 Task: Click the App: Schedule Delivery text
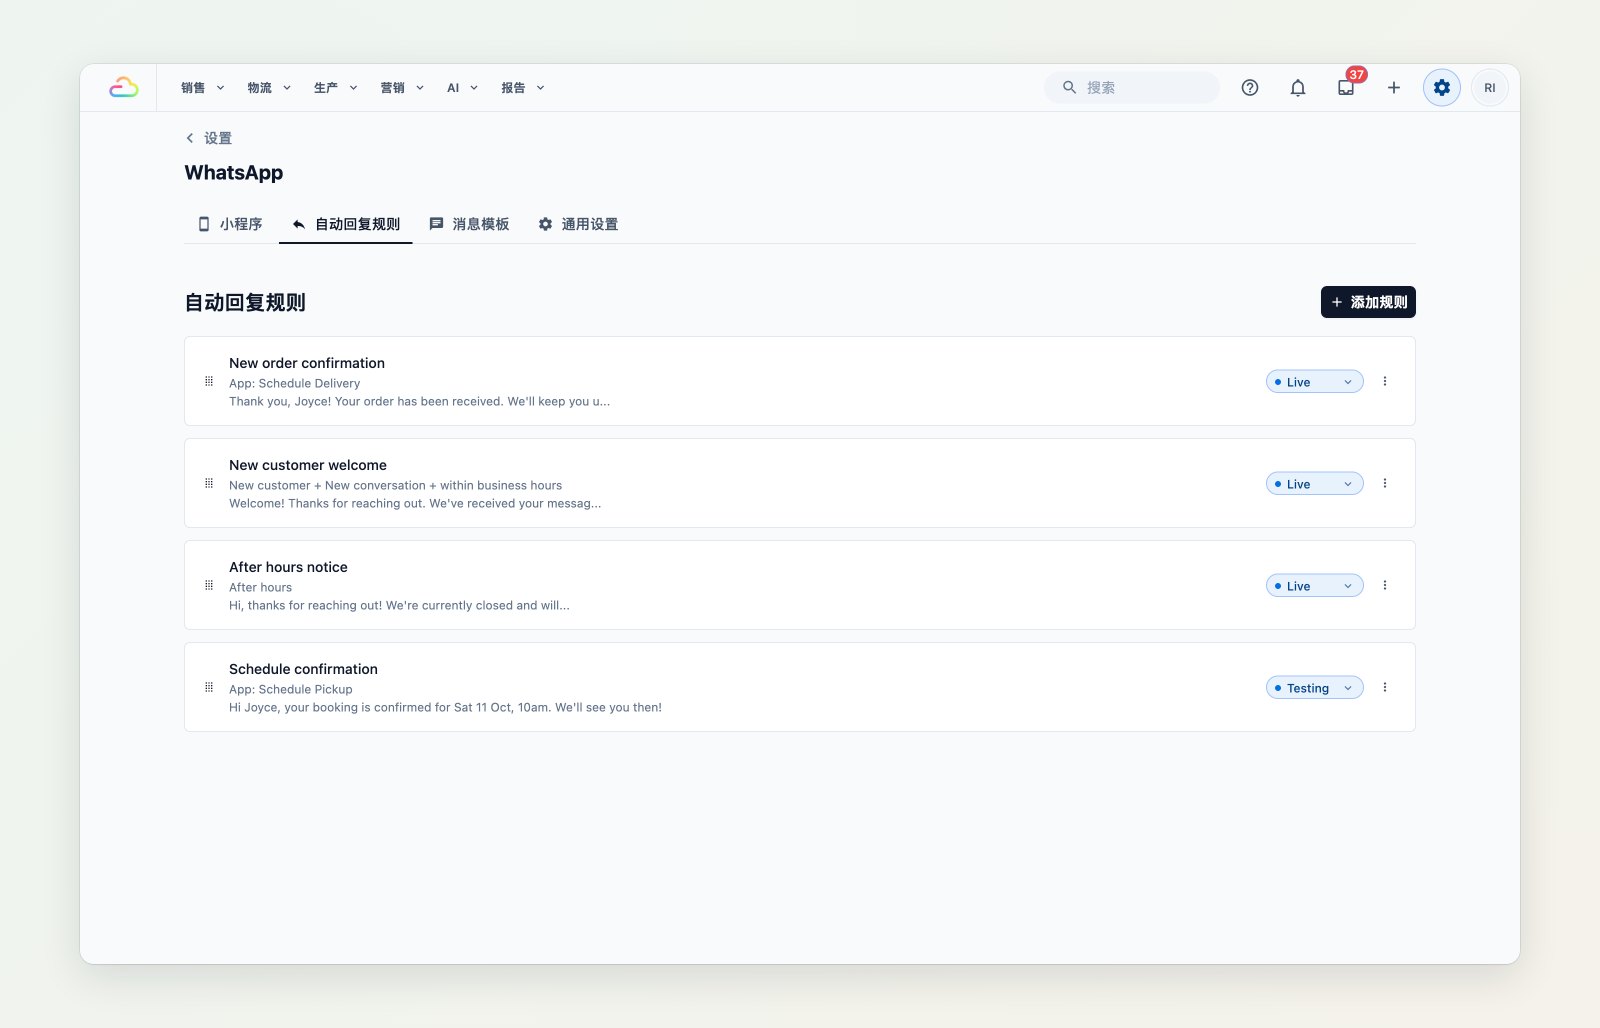click(x=294, y=383)
